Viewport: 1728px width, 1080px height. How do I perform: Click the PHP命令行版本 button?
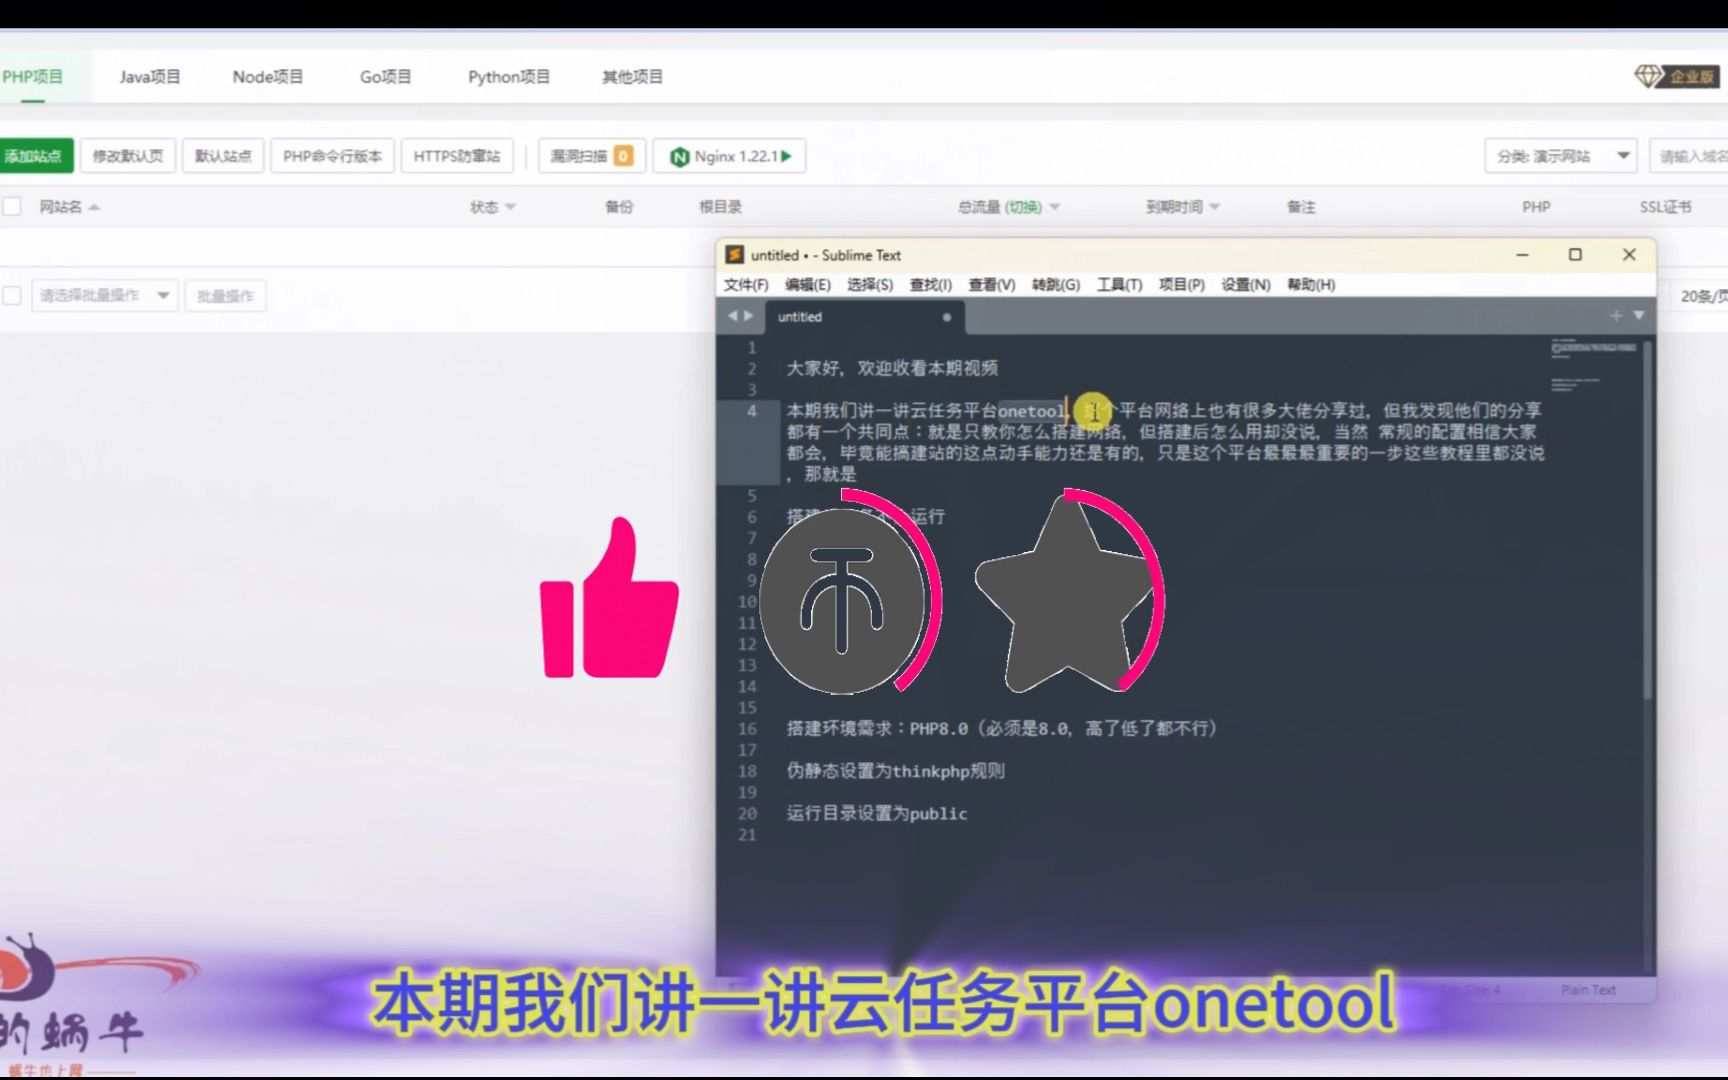click(332, 156)
